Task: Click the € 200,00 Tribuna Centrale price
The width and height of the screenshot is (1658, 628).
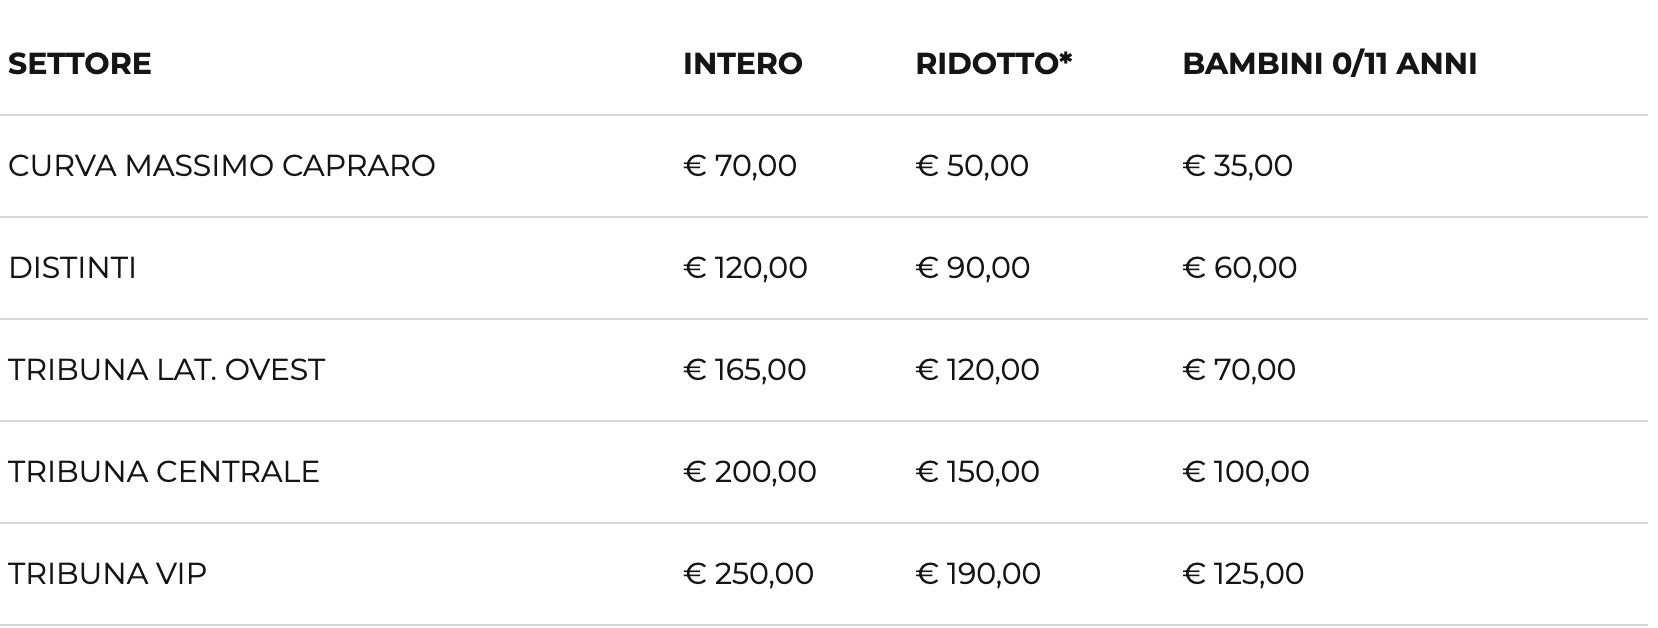Action: click(x=750, y=472)
